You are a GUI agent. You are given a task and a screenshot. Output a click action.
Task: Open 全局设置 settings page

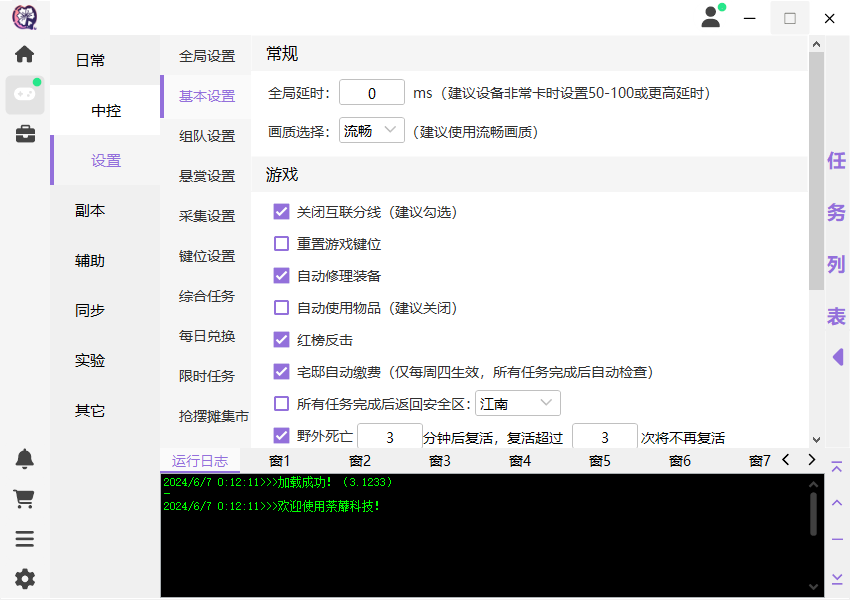click(207, 56)
